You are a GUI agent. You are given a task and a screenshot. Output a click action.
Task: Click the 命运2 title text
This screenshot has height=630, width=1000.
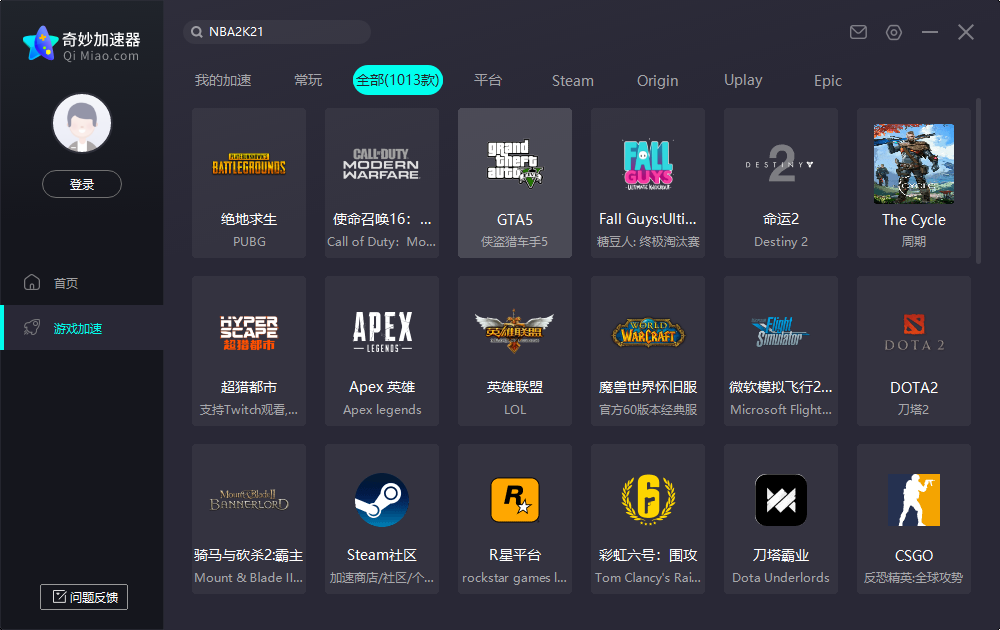point(781,219)
